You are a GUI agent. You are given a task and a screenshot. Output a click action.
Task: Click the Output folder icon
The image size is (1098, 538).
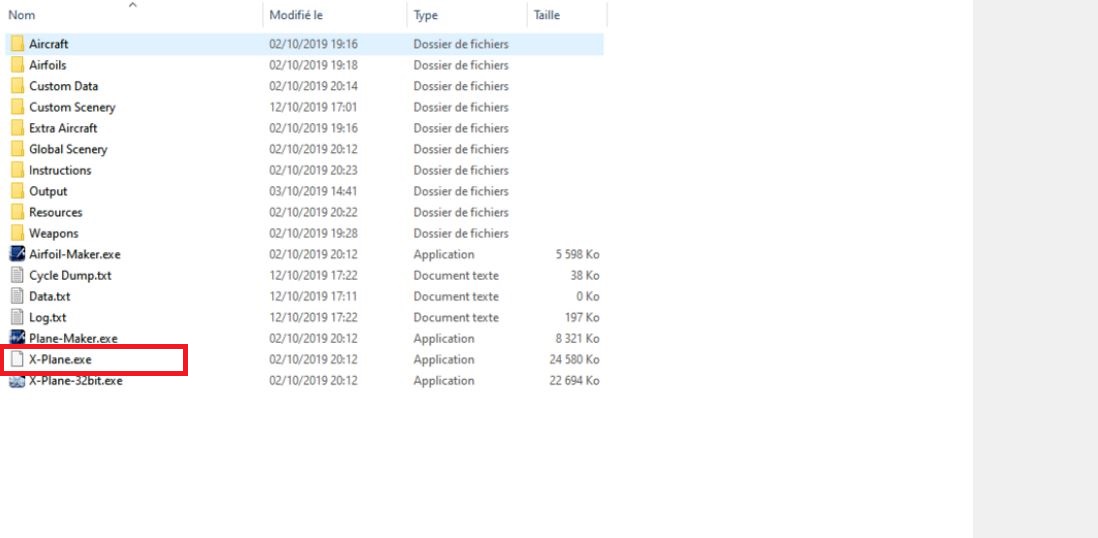click(18, 191)
